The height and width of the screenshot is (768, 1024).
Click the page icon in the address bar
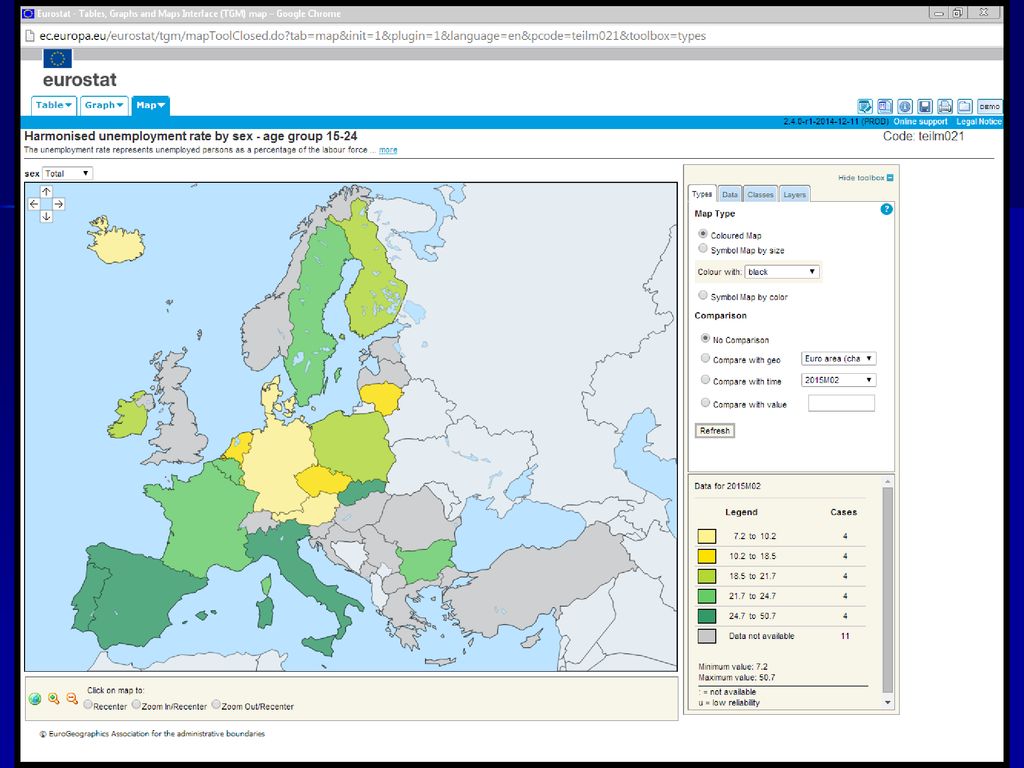point(29,36)
